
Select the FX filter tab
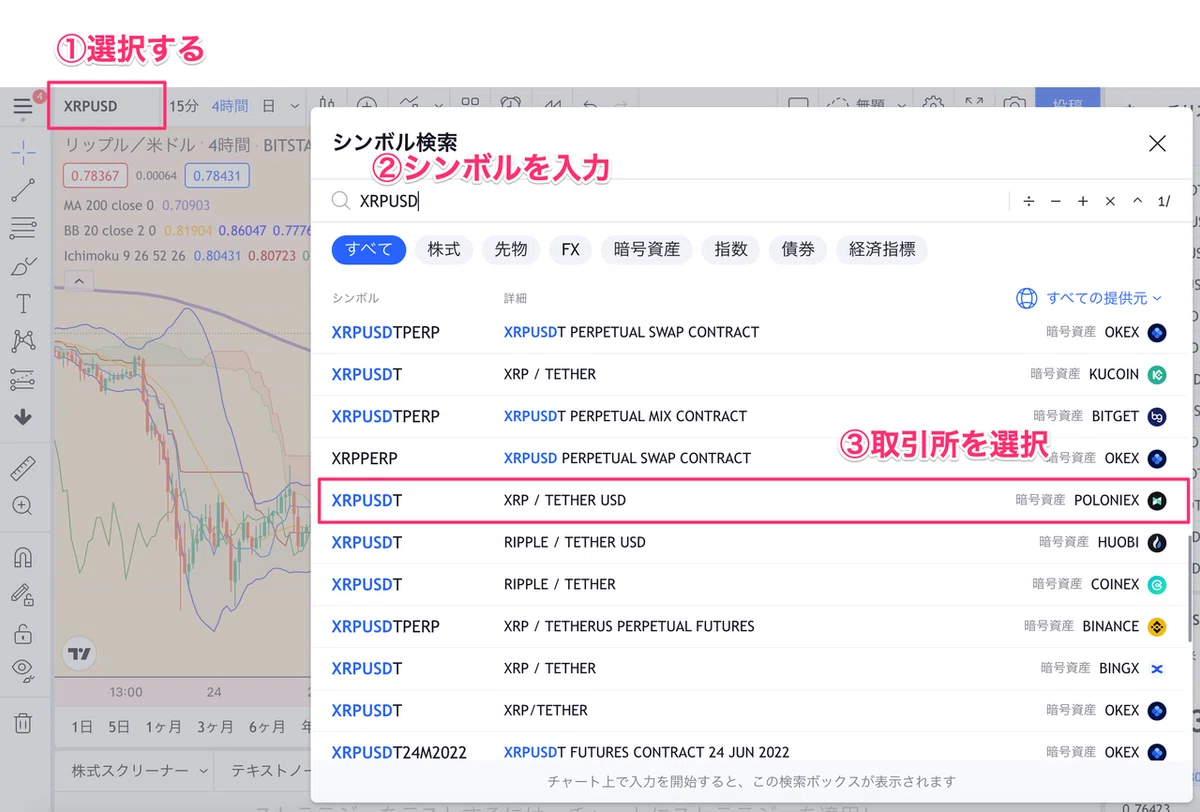(570, 249)
